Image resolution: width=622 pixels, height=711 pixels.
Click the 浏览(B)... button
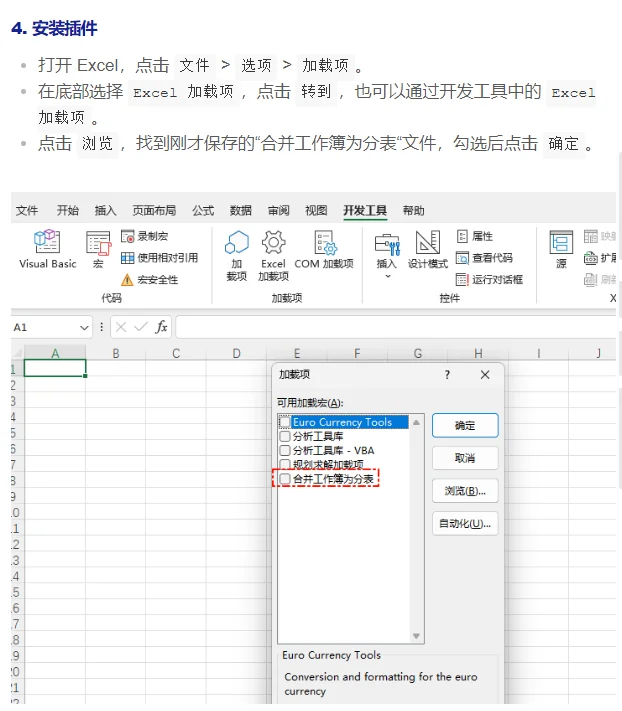[465, 491]
